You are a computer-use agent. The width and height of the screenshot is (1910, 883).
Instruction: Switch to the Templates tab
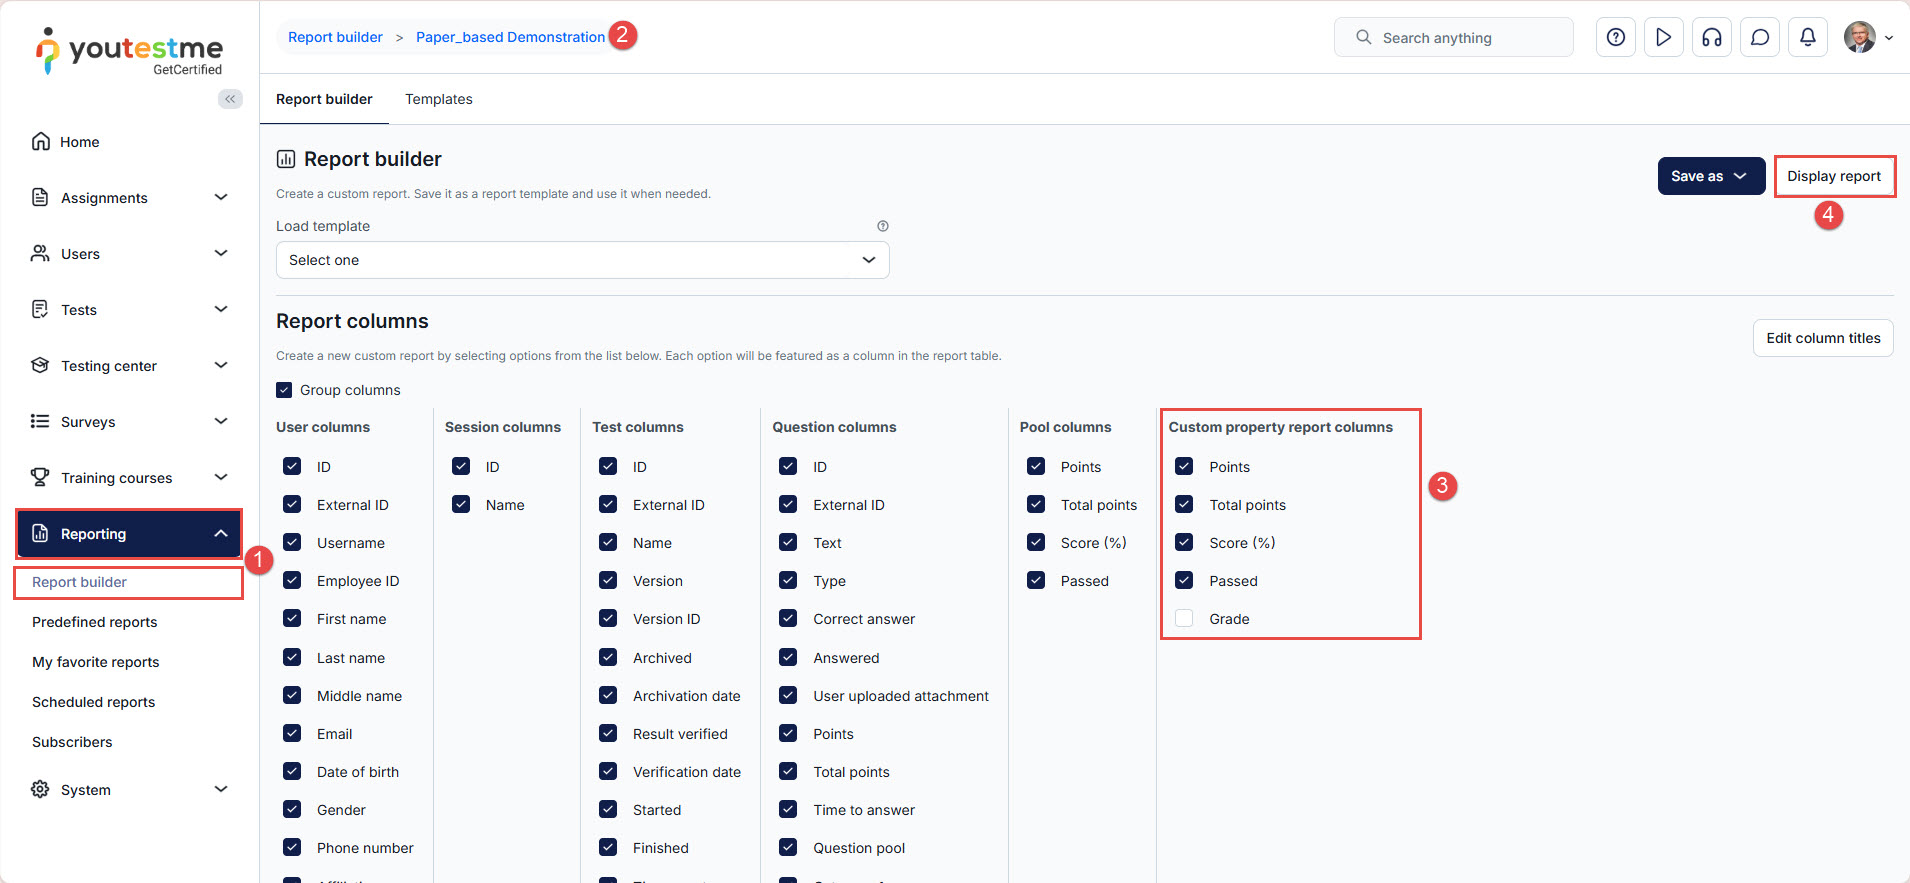tap(438, 99)
